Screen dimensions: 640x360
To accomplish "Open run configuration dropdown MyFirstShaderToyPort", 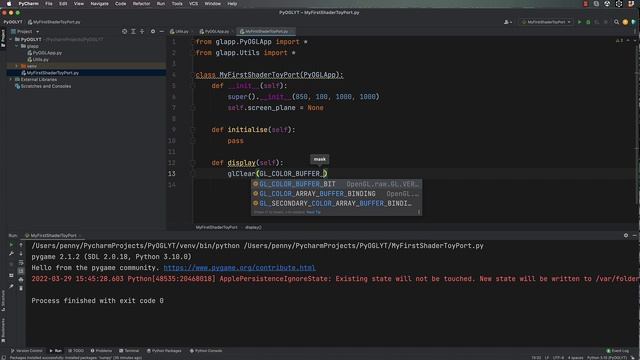I will point(546,22).
